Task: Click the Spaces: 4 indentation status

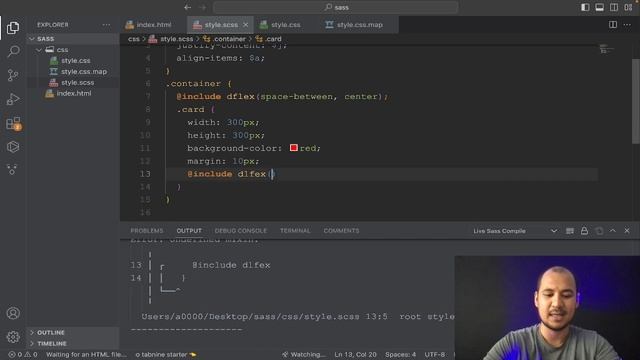Action: point(400,355)
